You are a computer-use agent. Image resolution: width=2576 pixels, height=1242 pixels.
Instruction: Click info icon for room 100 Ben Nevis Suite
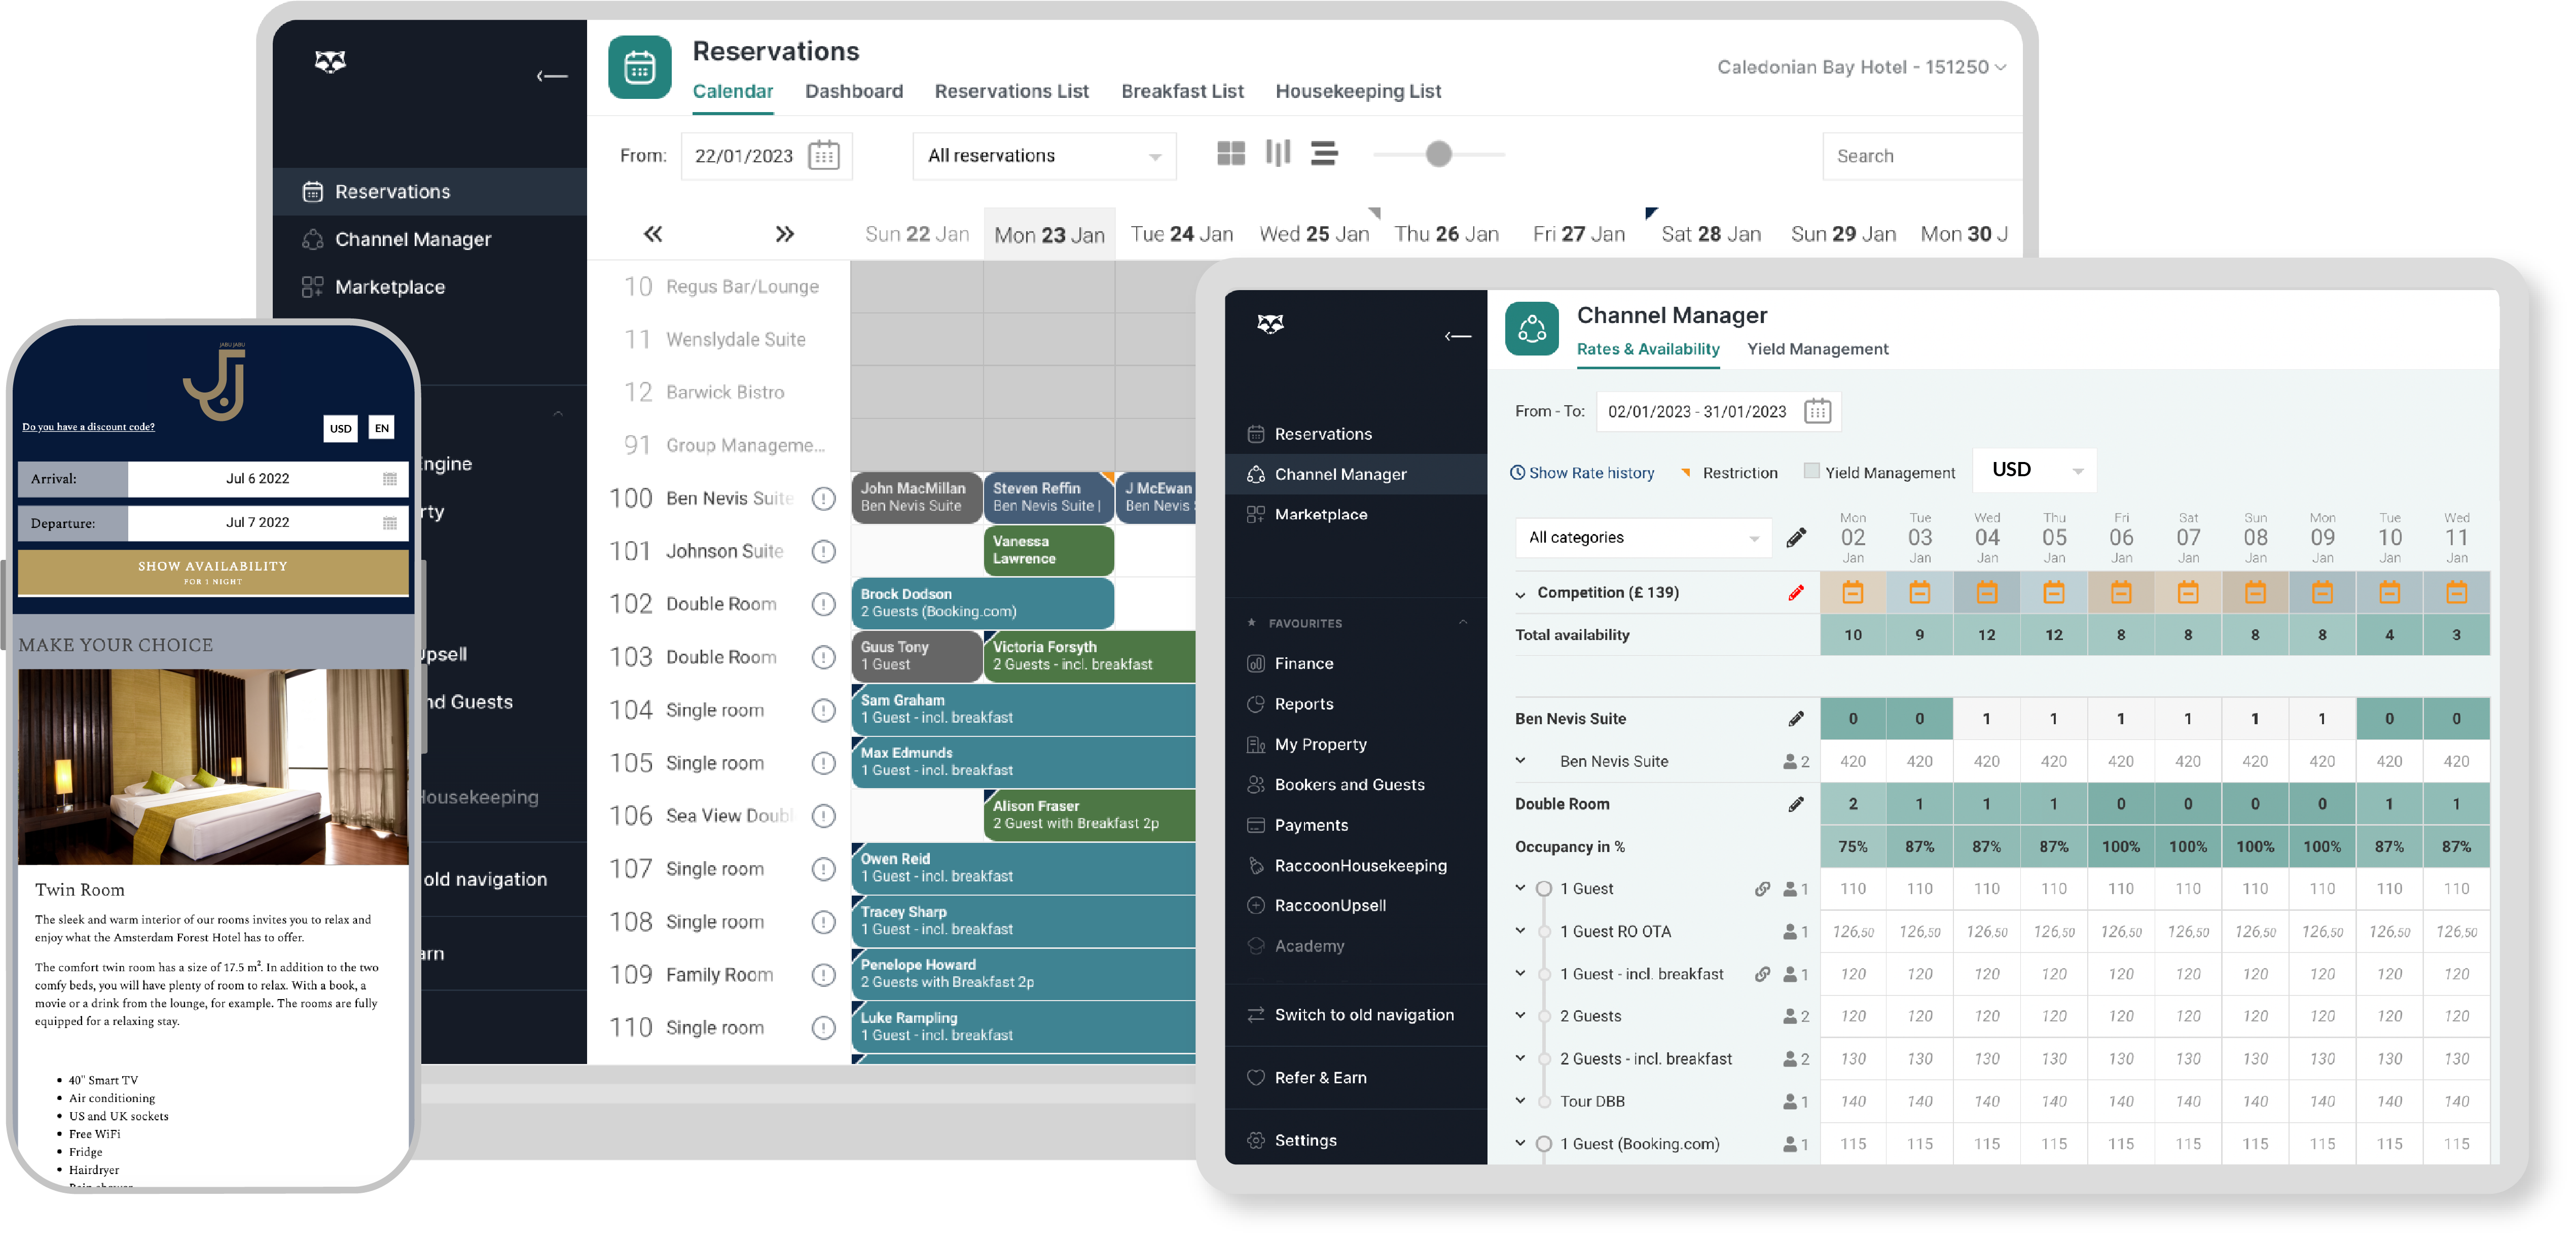[823, 498]
